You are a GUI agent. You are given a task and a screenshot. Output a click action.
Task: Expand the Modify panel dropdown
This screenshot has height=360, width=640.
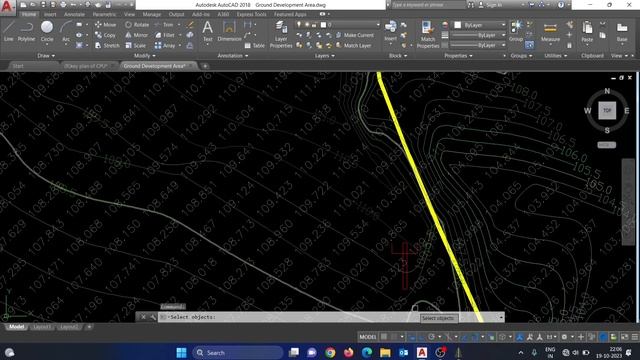pos(144,56)
